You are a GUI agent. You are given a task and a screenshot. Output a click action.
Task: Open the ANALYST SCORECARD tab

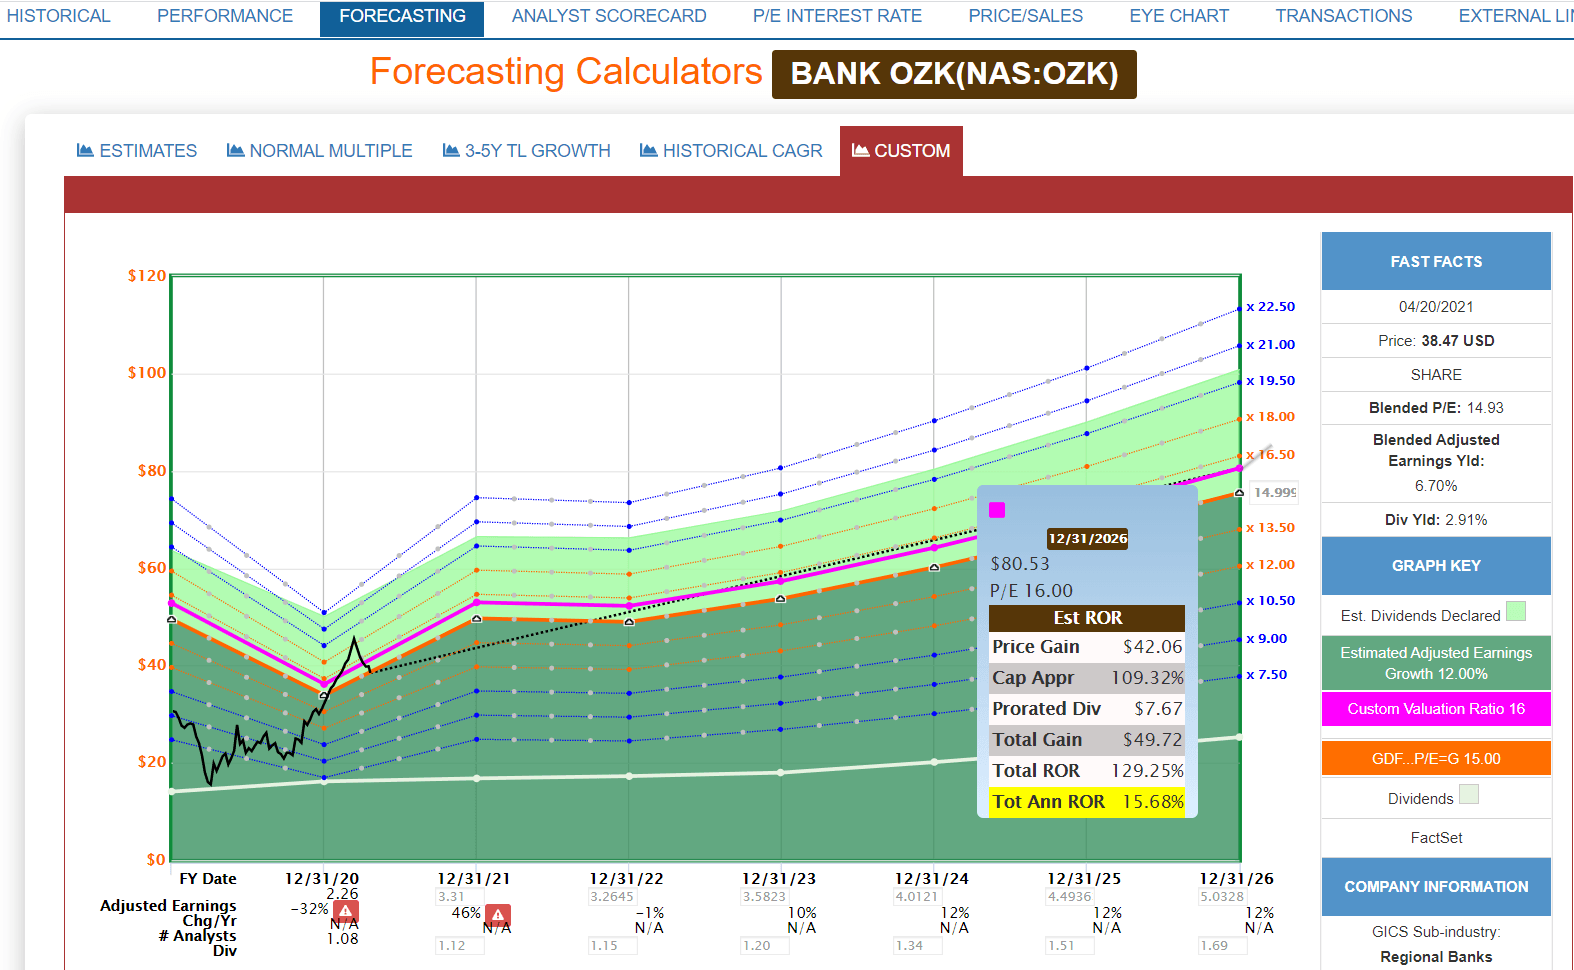tap(609, 16)
